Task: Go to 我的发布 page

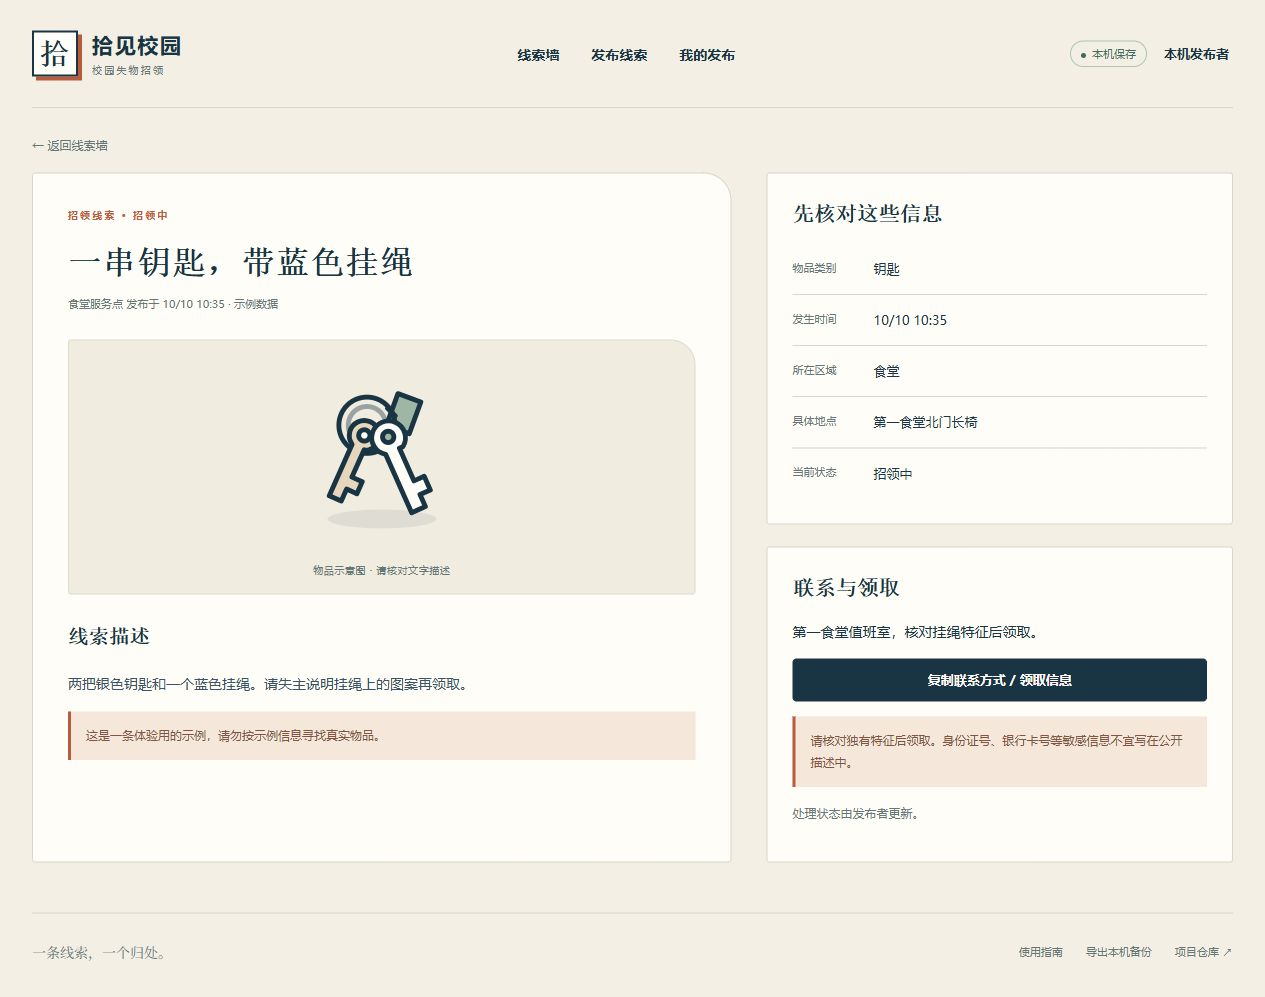Action: coord(707,55)
